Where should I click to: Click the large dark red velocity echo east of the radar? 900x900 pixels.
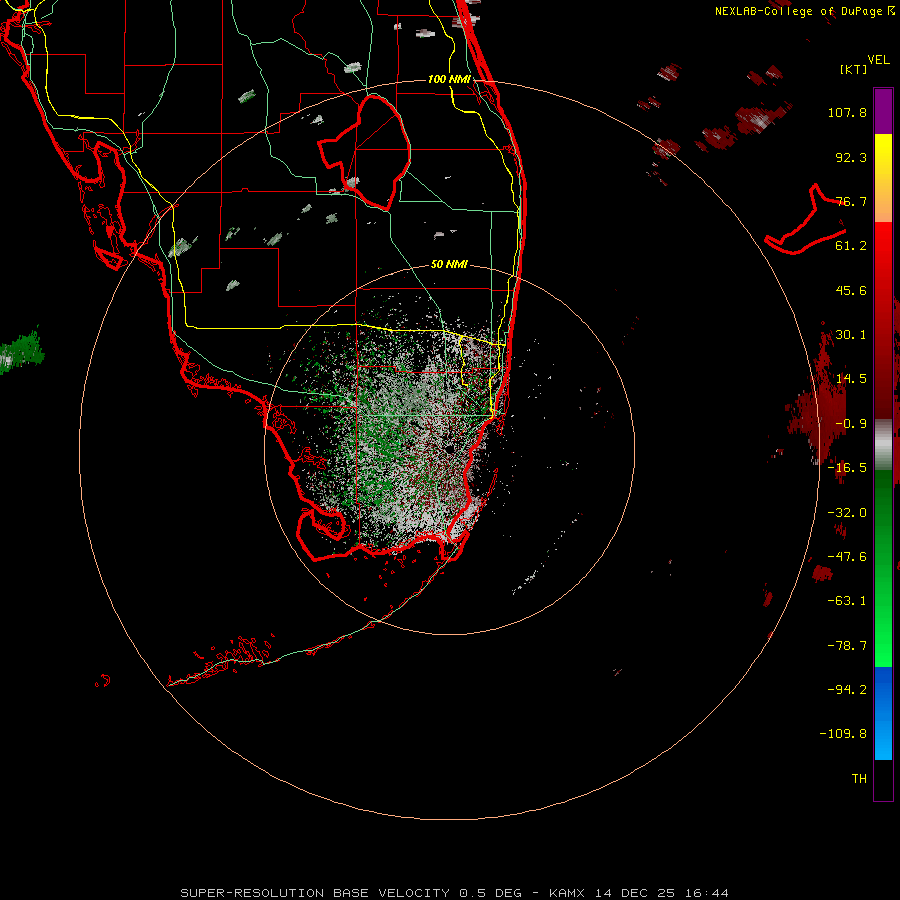[818, 402]
